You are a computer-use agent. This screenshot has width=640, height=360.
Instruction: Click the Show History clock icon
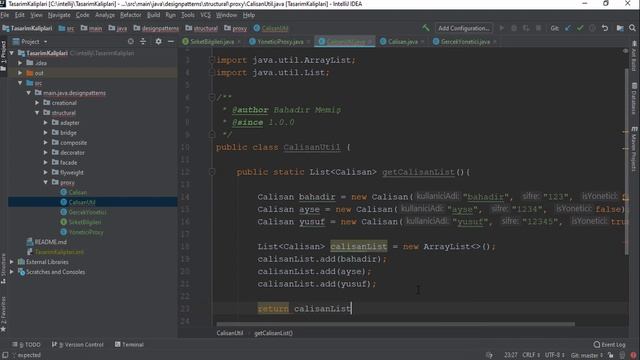pos(592,28)
